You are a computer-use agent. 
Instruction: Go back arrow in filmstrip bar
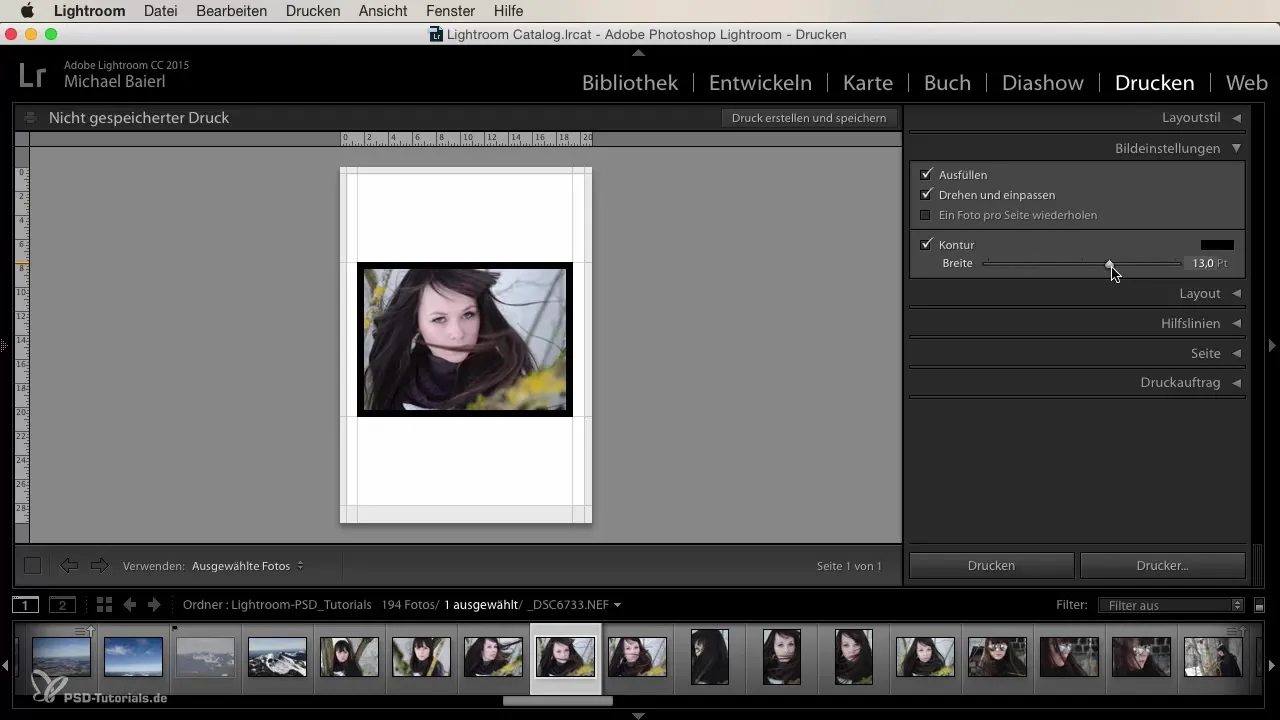pyautogui.click(x=129, y=605)
